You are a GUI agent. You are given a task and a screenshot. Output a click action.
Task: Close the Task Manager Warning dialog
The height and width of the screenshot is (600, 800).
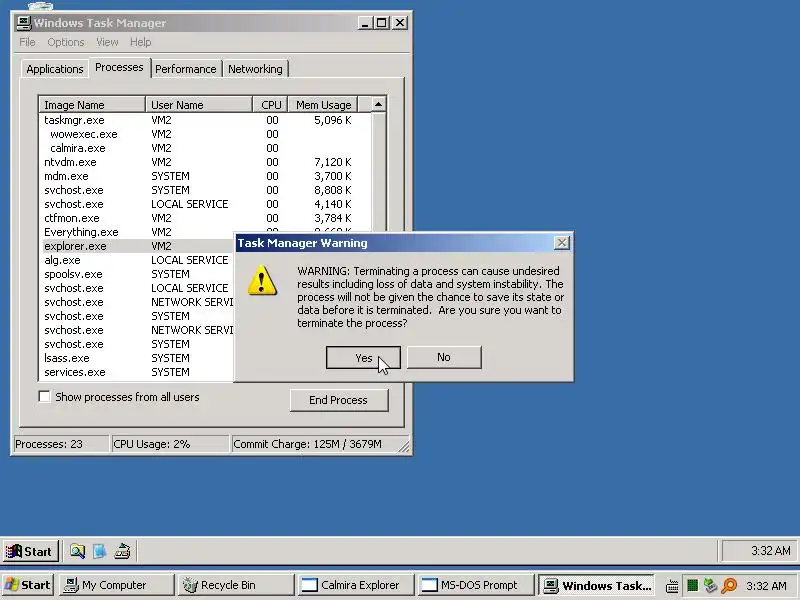point(562,243)
